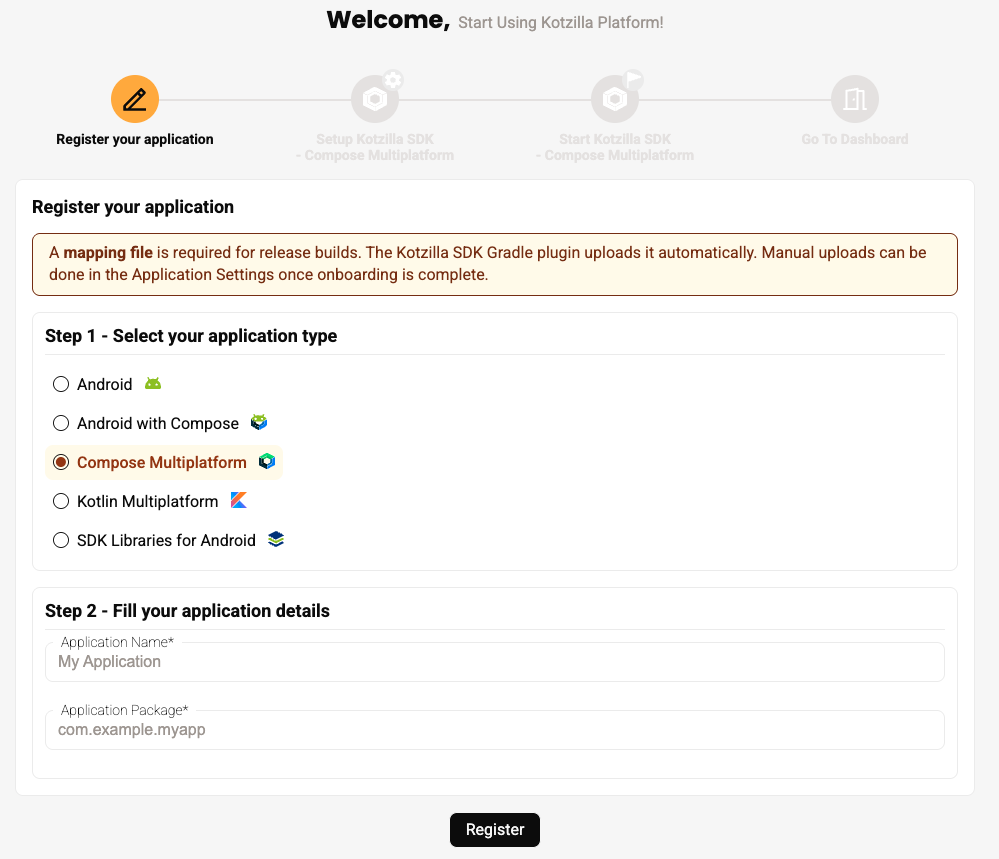Screen dimensions: 999x859
Task: Click the Start Kotzilla SDK flag icon
Action: pos(615,99)
